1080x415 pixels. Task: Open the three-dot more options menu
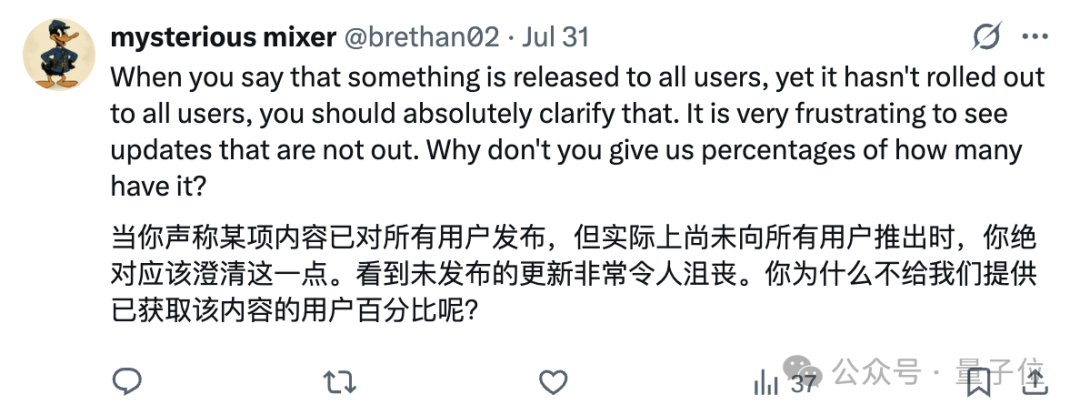coord(1035,36)
